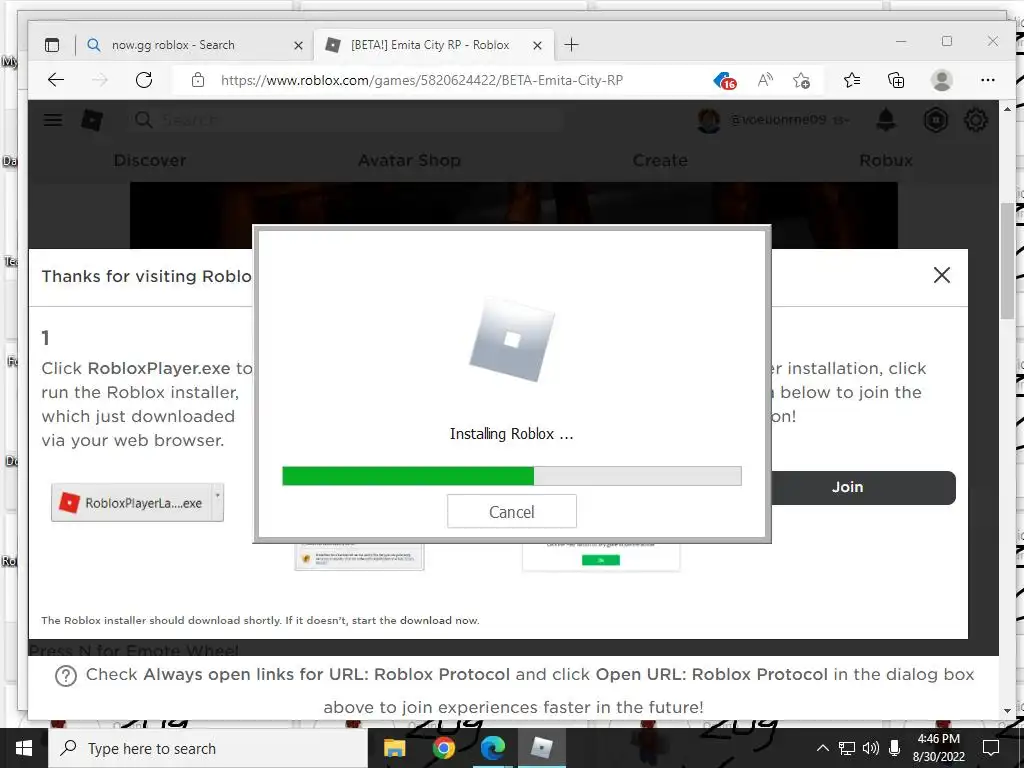This screenshot has width=1024, height=768.
Task: Open the Action Center notifications icon
Action: (x=991, y=748)
